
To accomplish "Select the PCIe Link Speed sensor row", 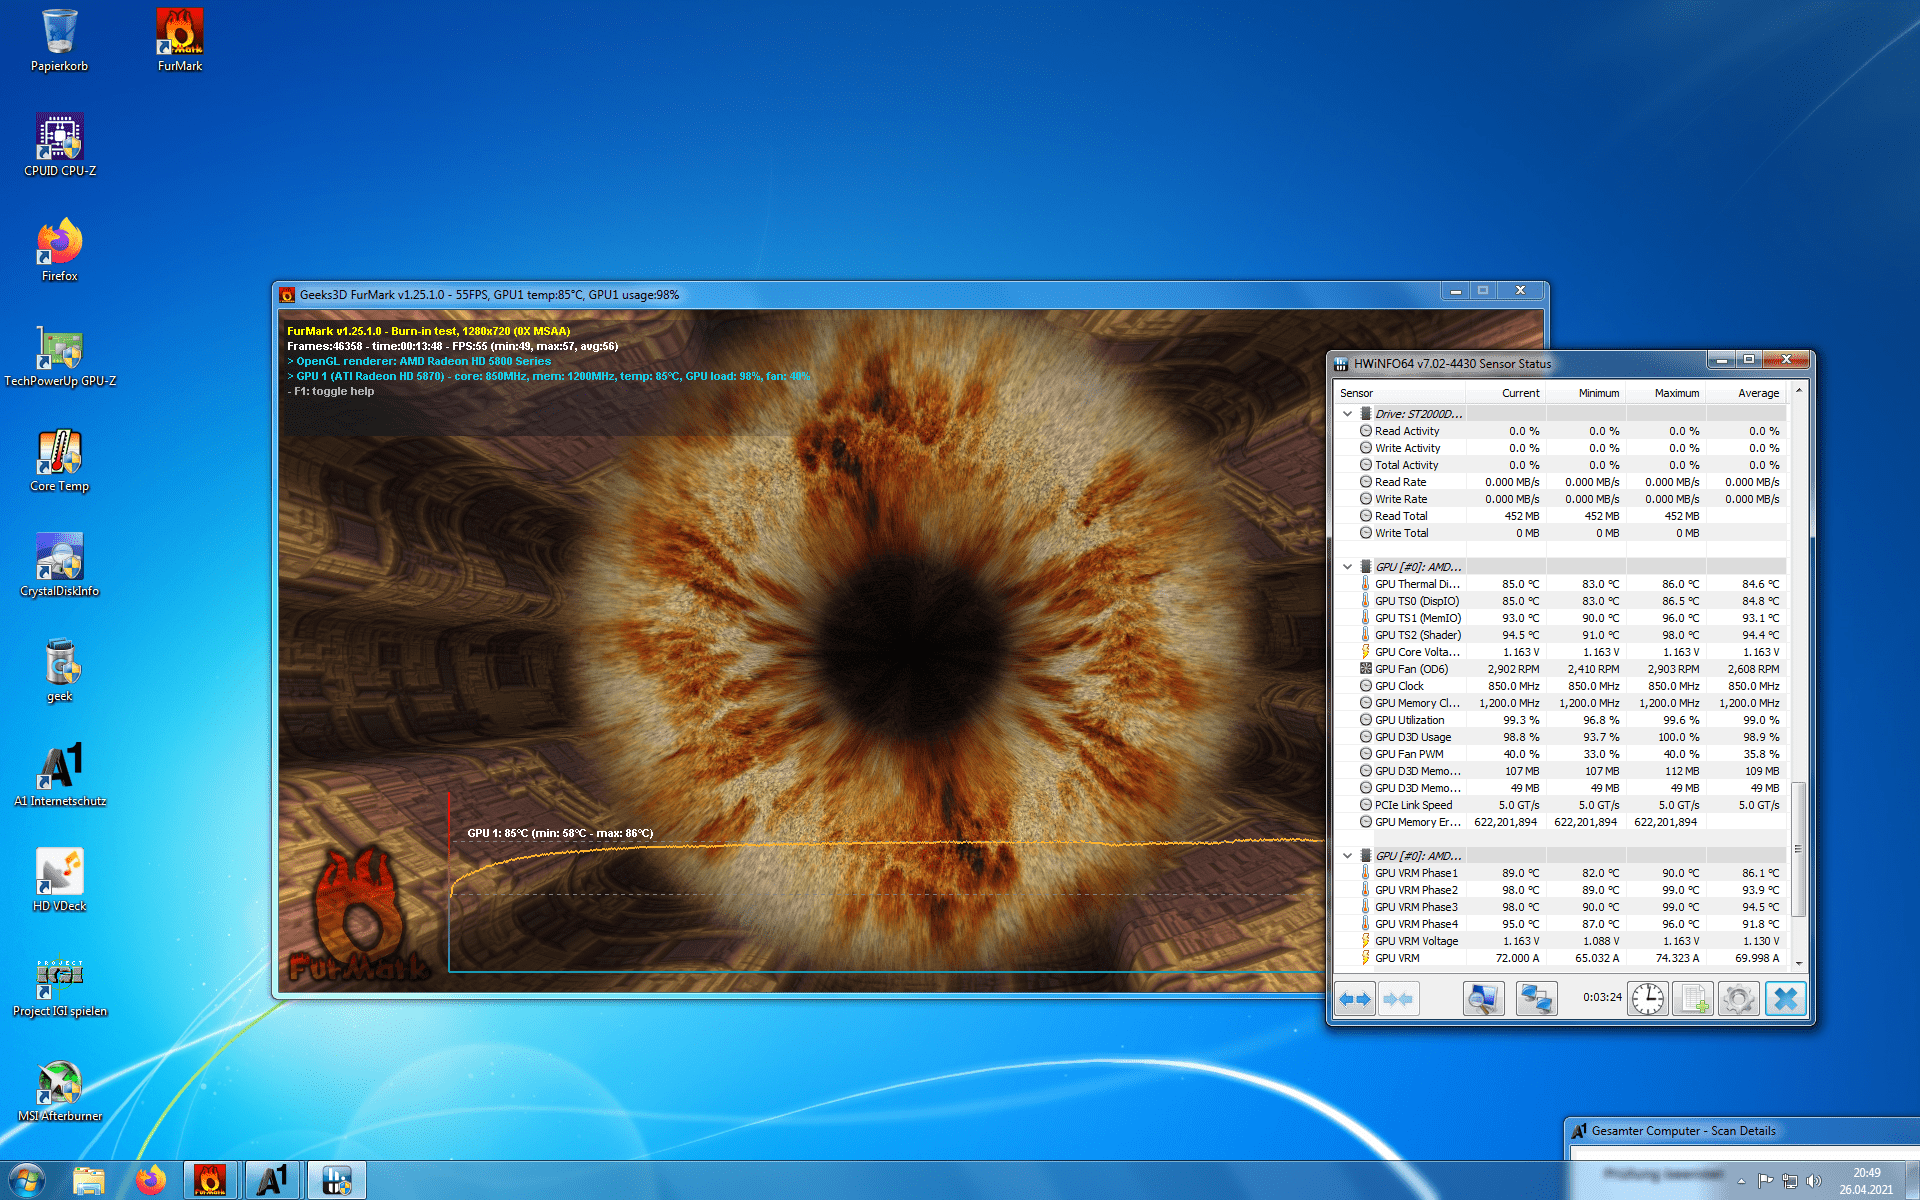I will 1561,805.
